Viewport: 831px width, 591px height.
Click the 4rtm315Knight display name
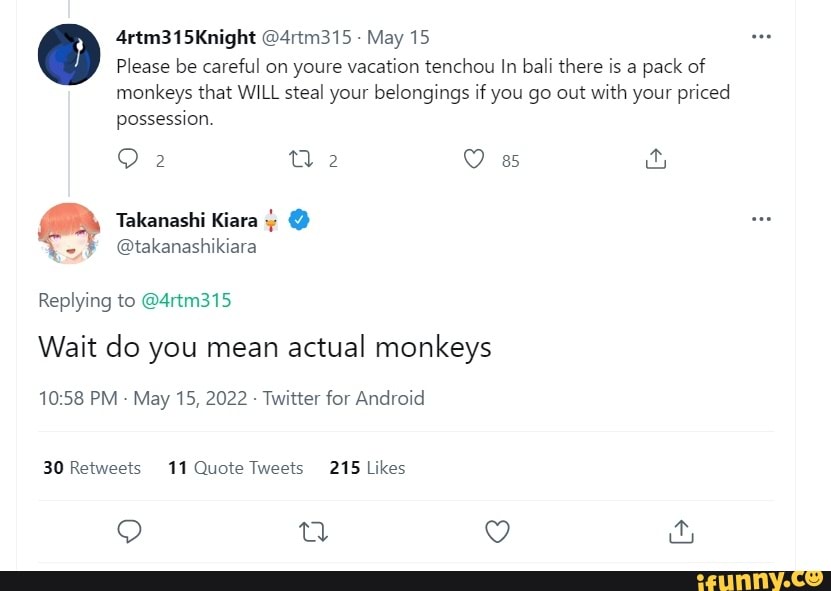click(186, 38)
